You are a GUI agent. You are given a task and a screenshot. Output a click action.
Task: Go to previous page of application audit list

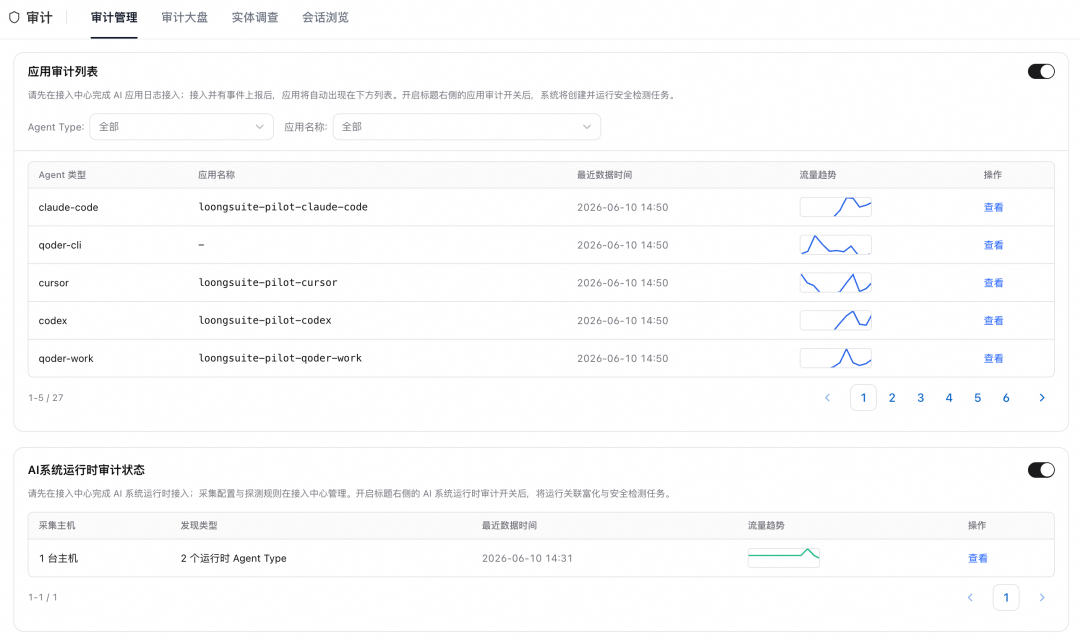pos(828,398)
